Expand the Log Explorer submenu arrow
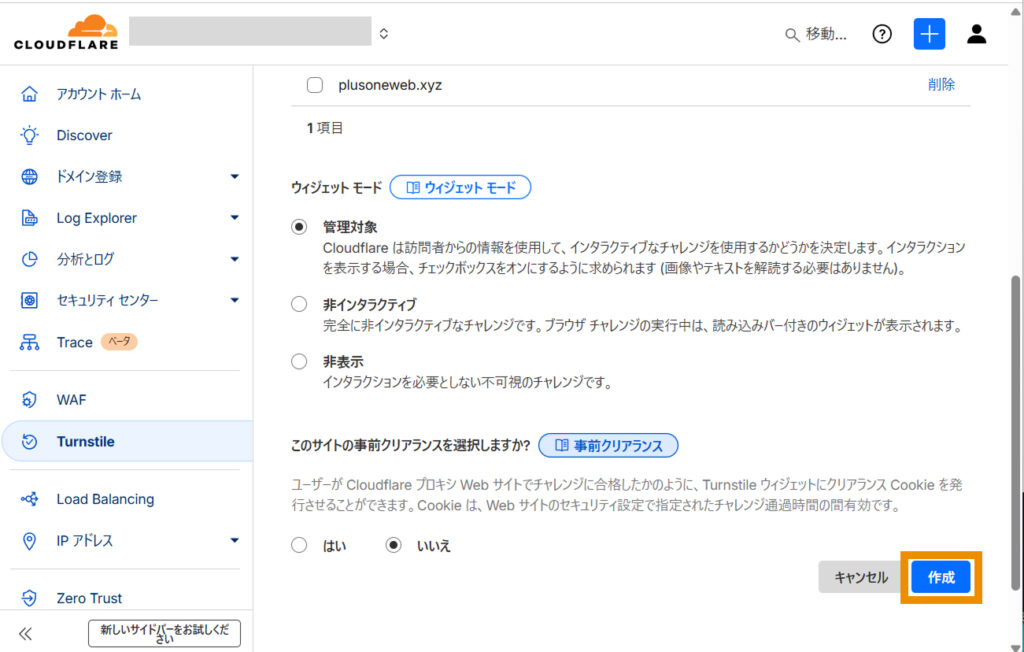This screenshot has width=1024, height=652. 235,218
